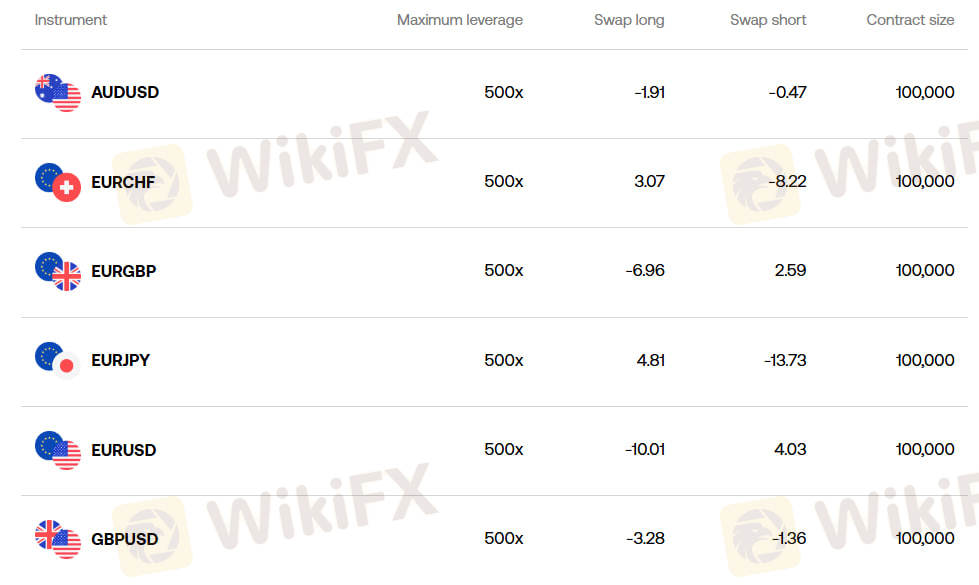This screenshot has height=585, width=979.
Task: Sort by Maximum leverage column header
Action: 459,20
